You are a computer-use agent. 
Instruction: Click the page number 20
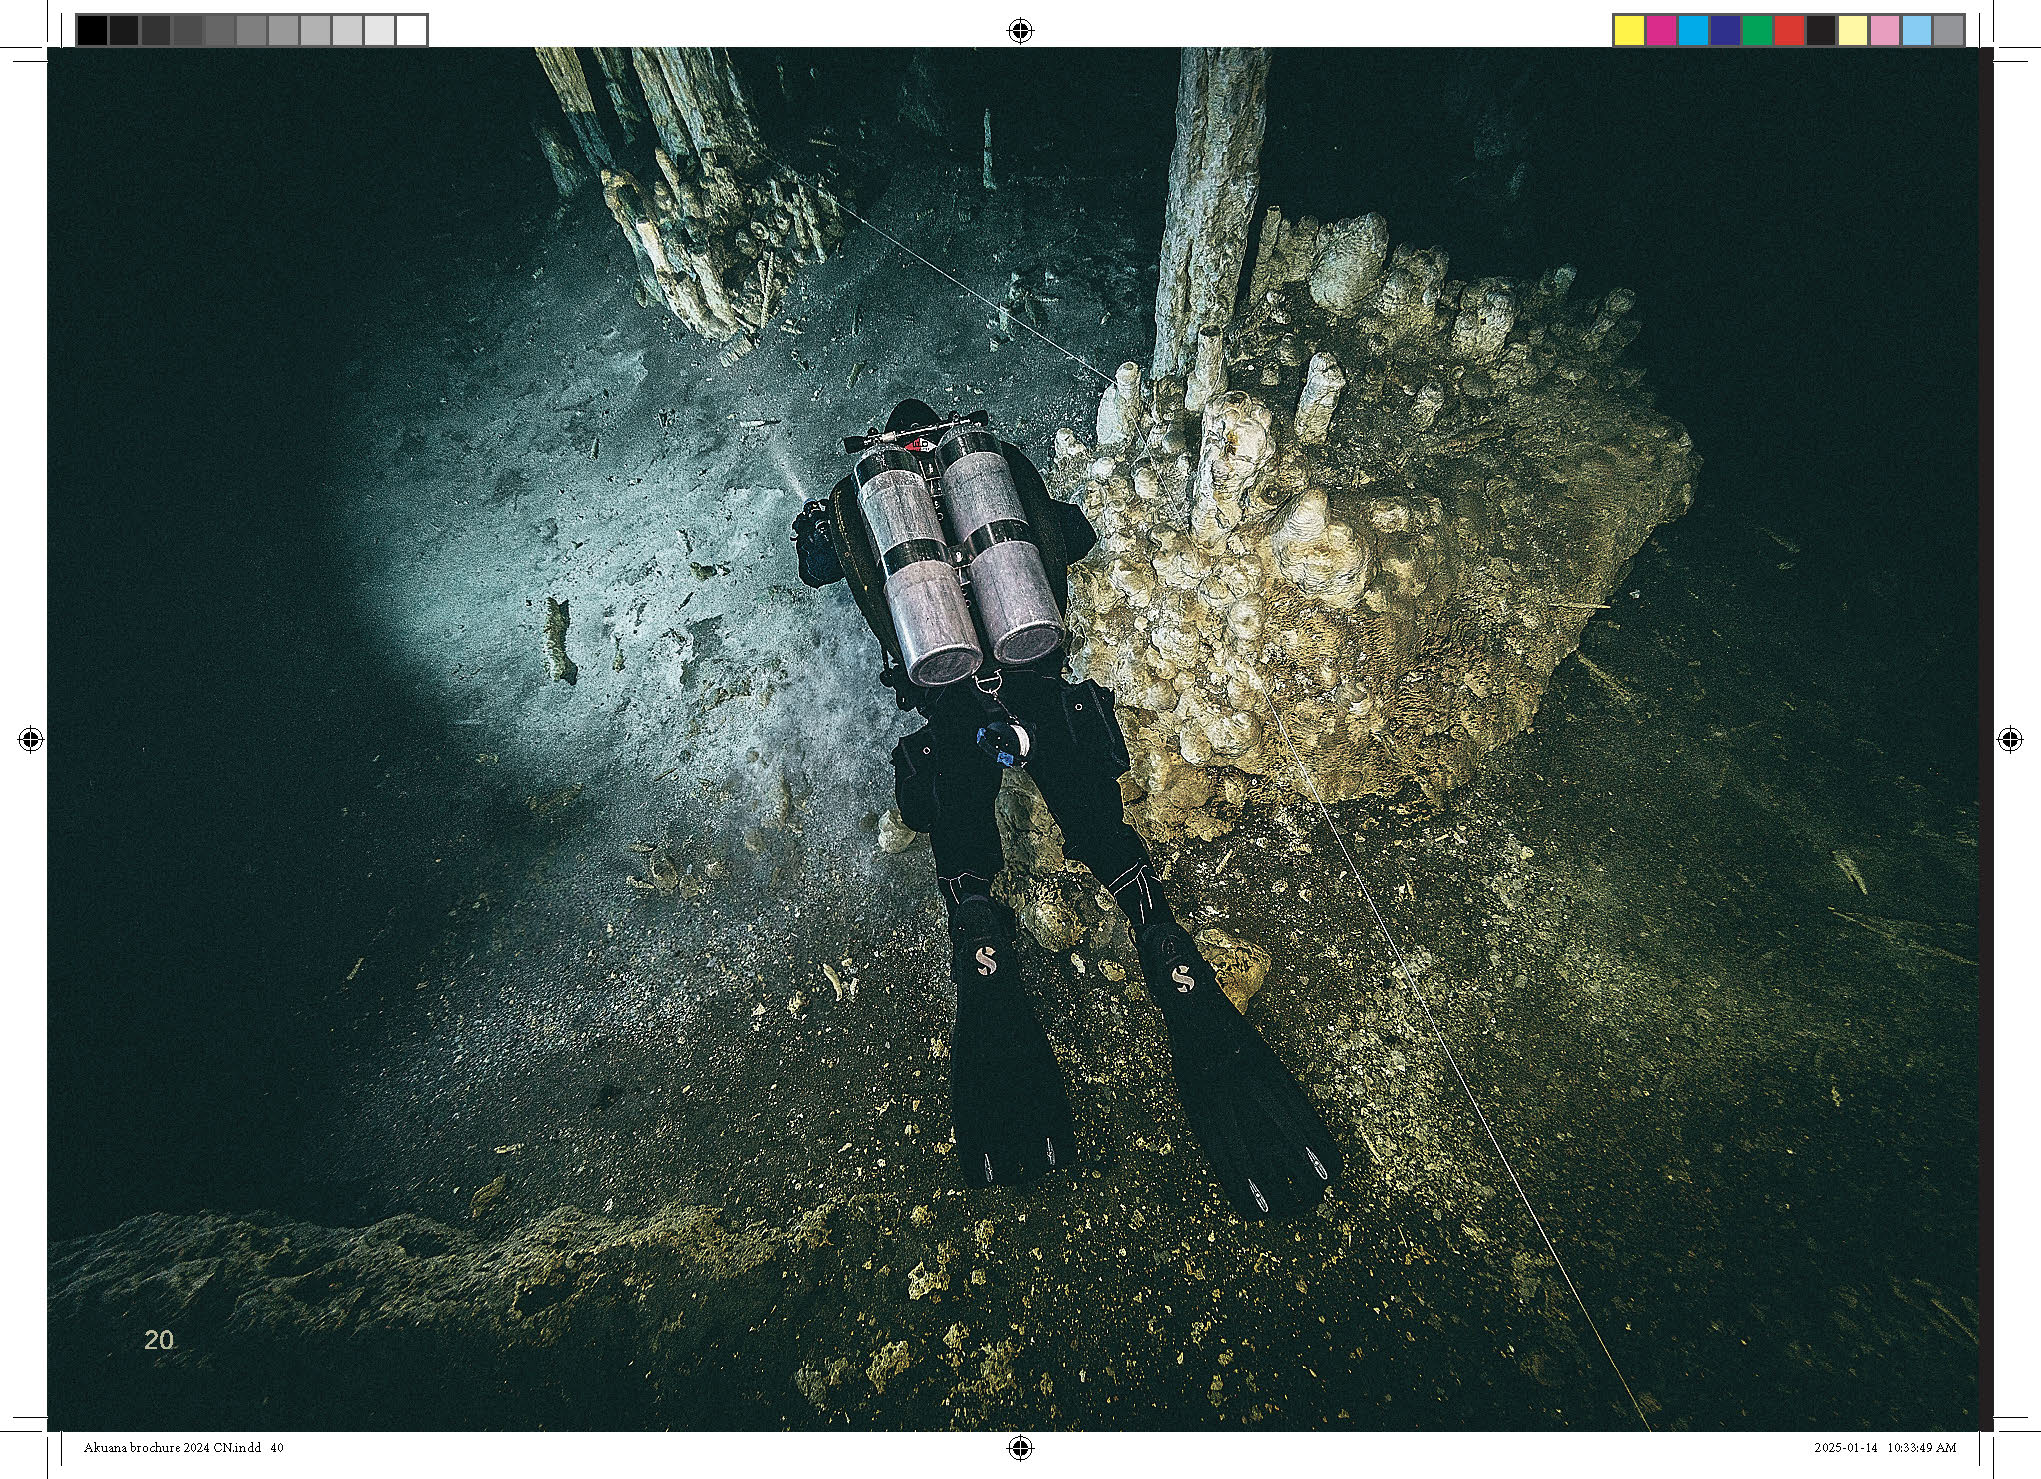(159, 1340)
